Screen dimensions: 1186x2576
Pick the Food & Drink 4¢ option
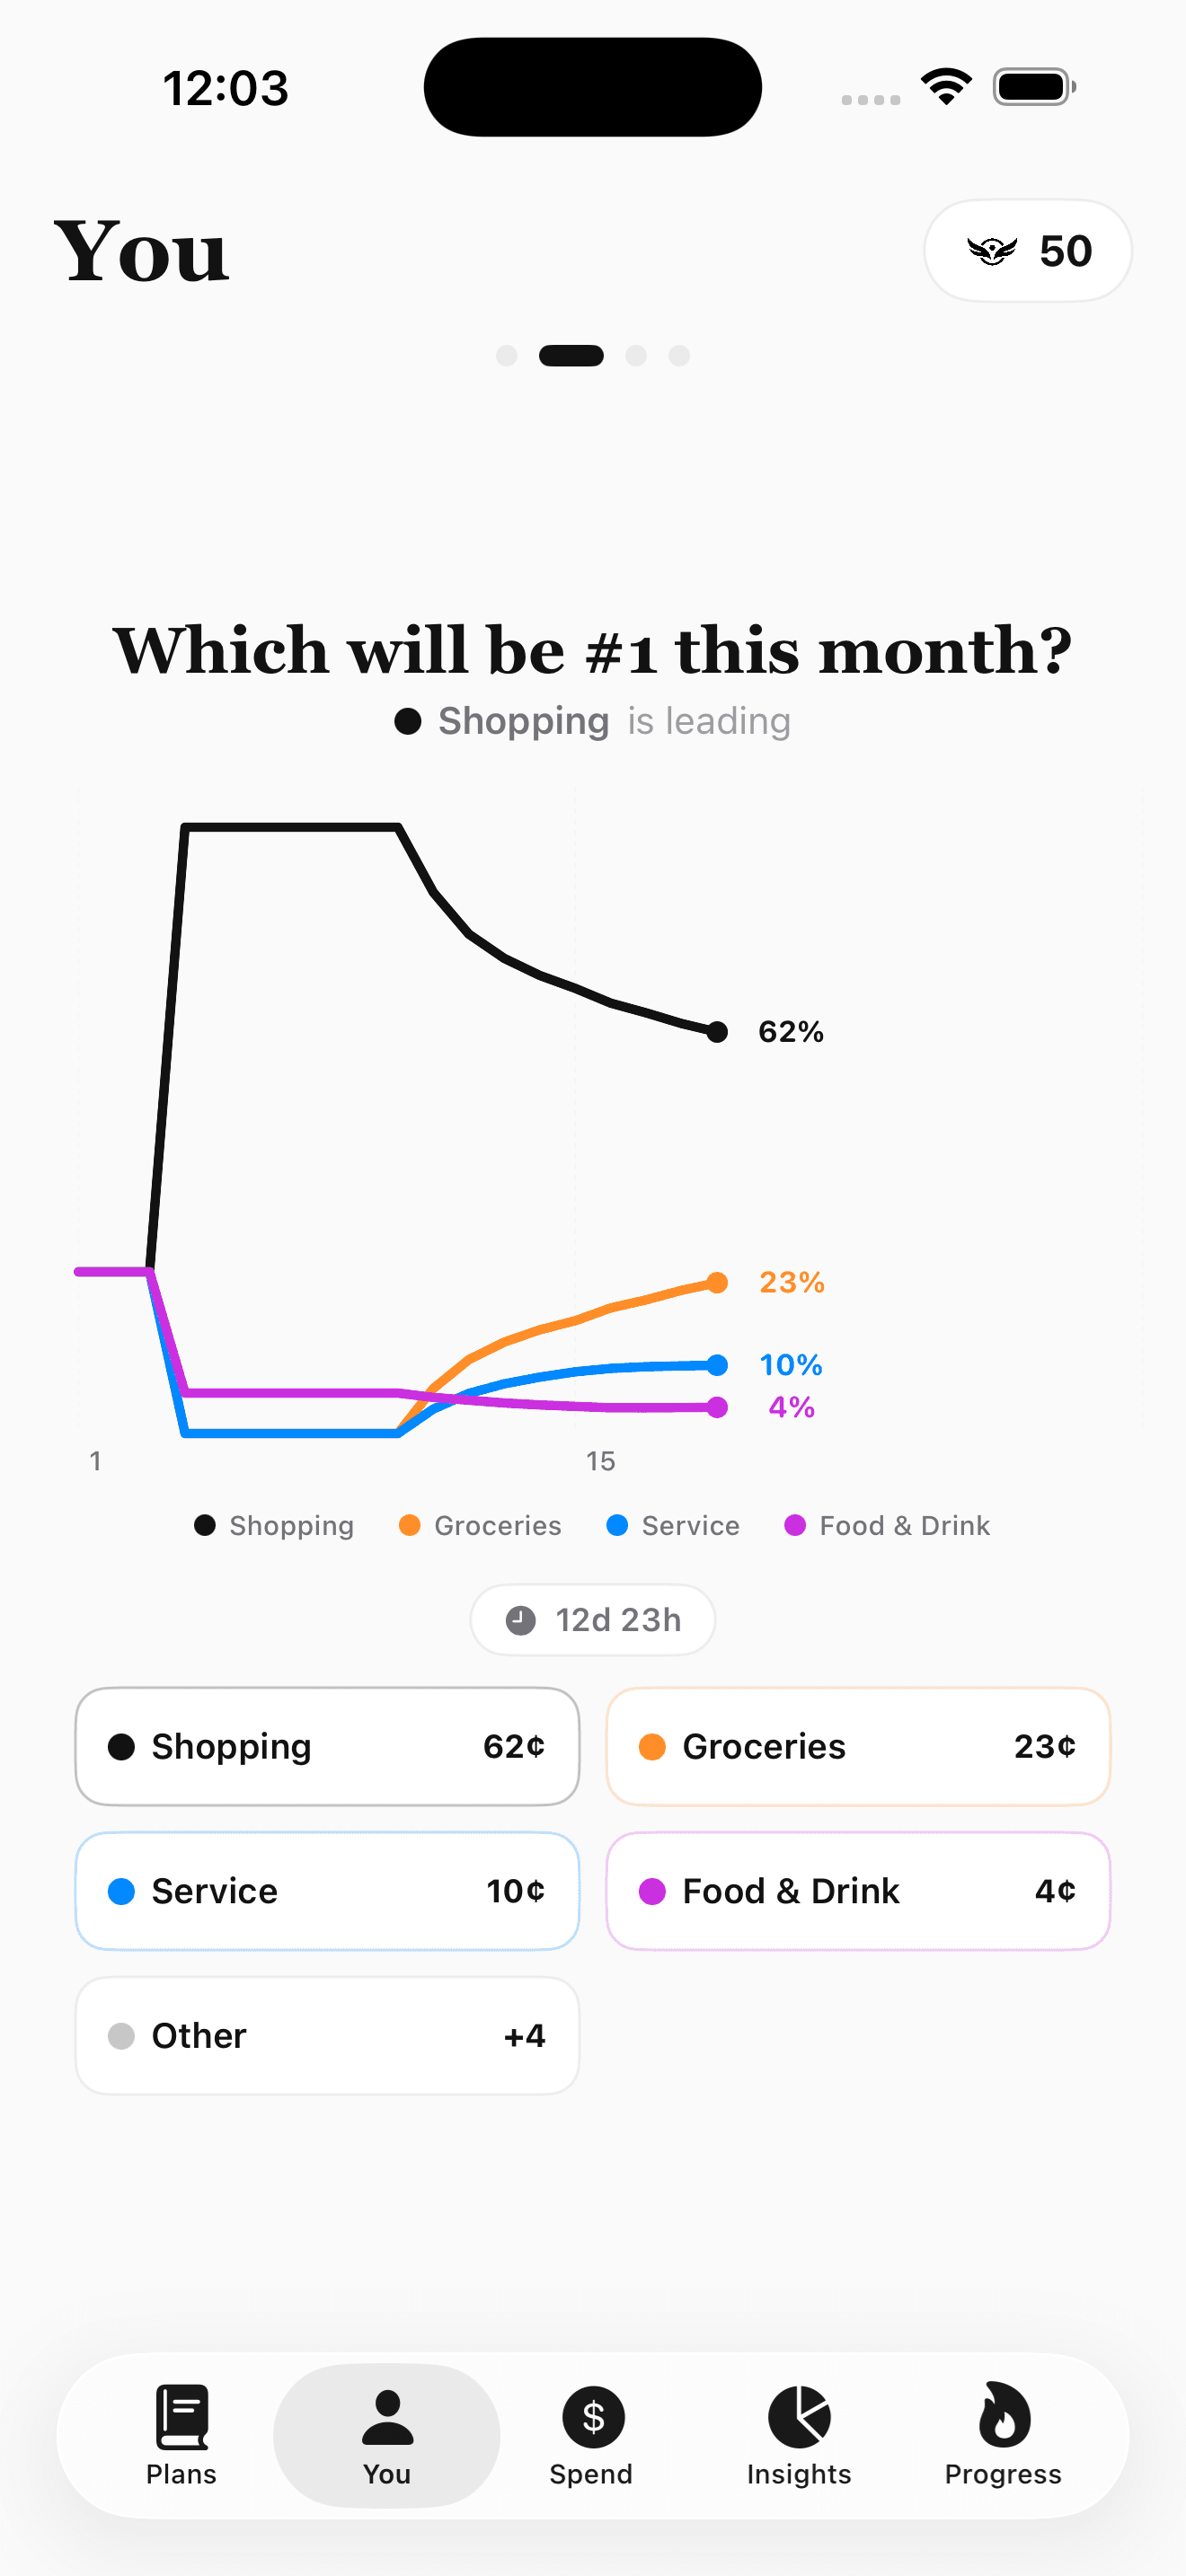pyautogui.click(x=858, y=1891)
